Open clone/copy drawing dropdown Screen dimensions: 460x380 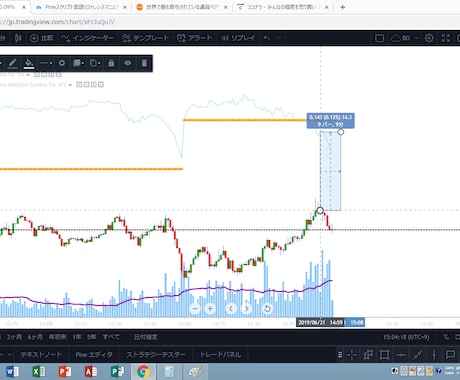(x=95, y=63)
